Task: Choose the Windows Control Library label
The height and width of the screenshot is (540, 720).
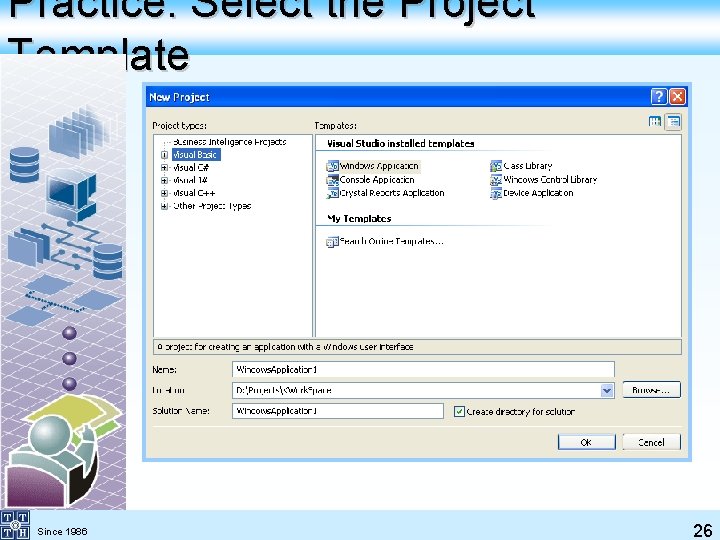Action: point(550,180)
